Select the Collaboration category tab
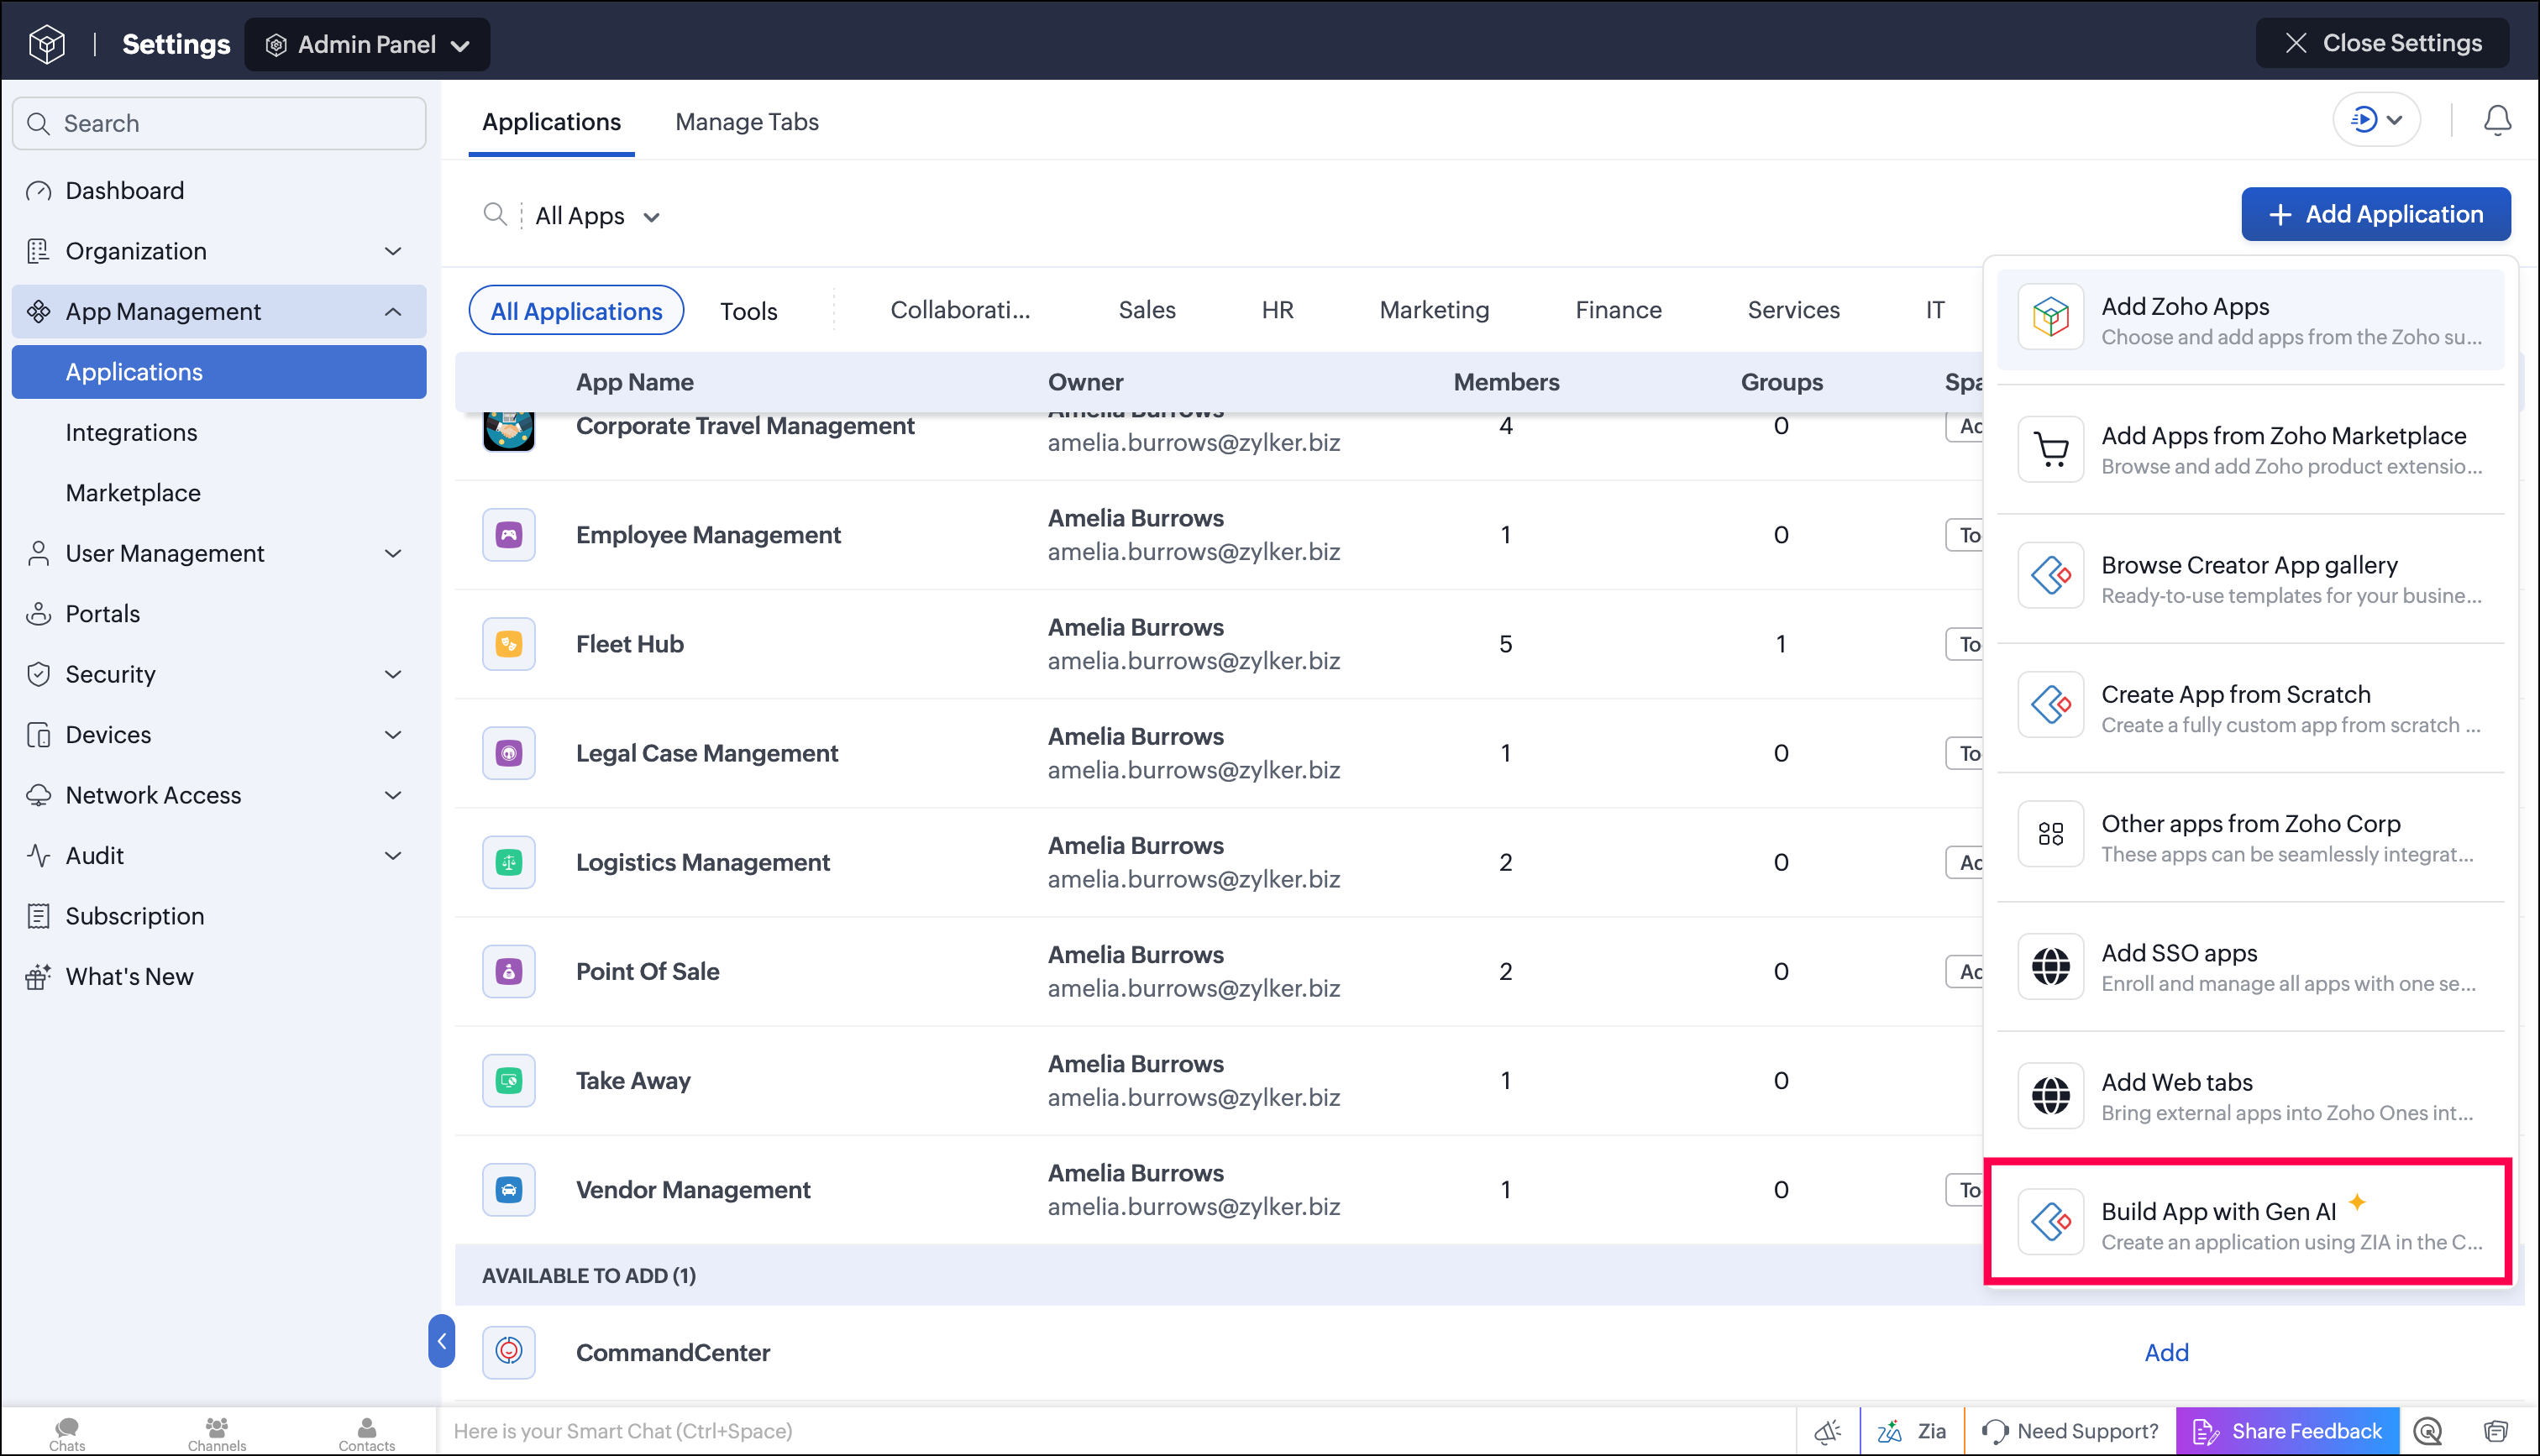This screenshot has height=1456, width=2540. click(960, 310)
